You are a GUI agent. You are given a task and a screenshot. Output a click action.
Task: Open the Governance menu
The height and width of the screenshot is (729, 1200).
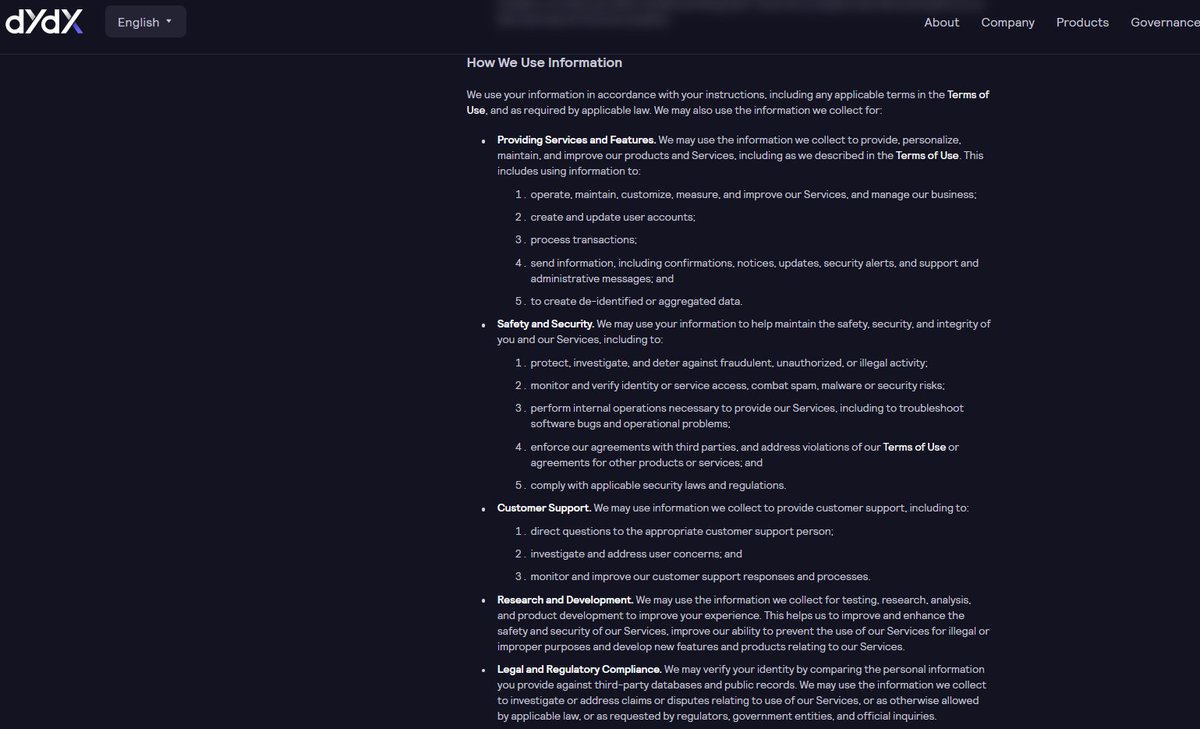[1165, 22]
